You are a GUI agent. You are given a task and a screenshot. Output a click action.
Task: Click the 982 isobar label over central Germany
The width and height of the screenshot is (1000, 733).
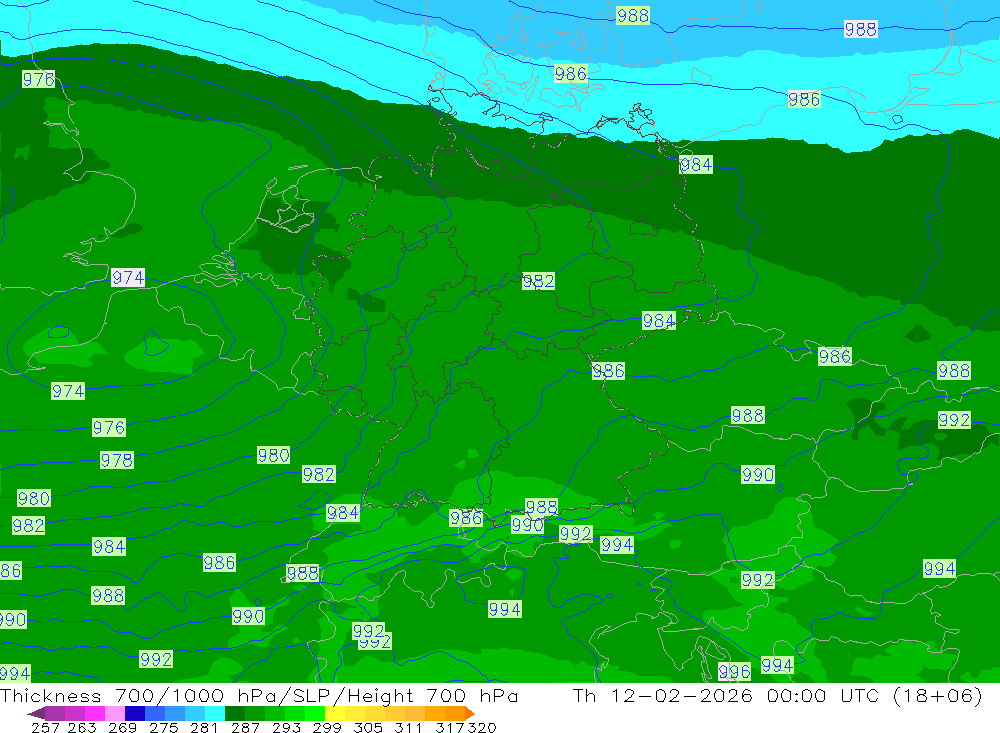tap(538, 281)
